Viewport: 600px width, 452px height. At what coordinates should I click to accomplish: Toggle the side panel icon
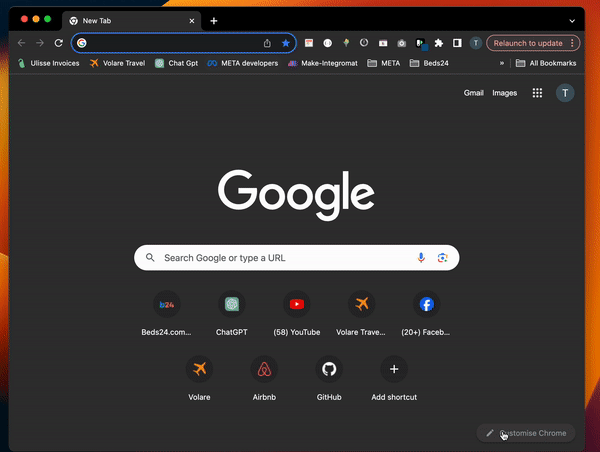click(x=457, y=43)
